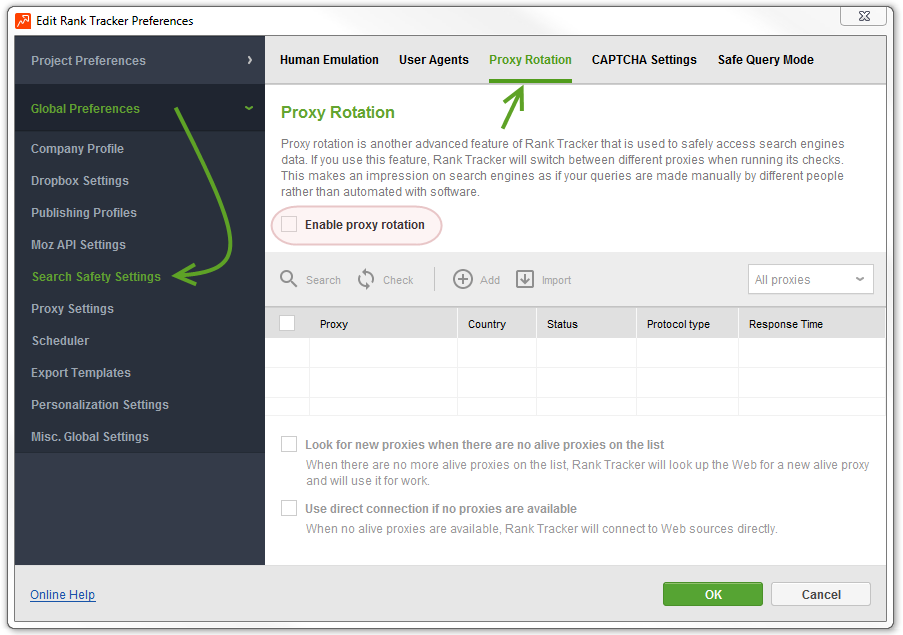This screenshot has height=635, width=903.
Task: Click the Add label in proxy toolbar
Action: pos(490,280)
